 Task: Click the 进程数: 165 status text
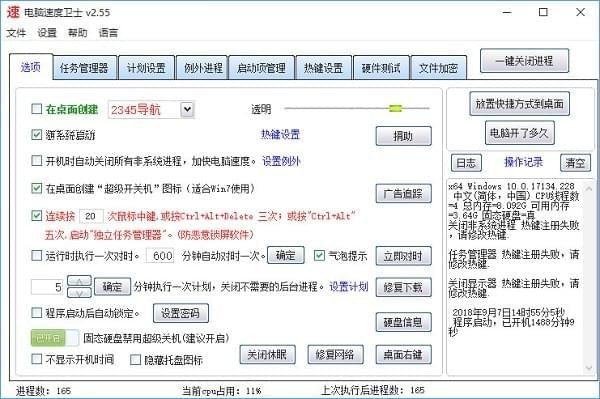click(43, 391)
